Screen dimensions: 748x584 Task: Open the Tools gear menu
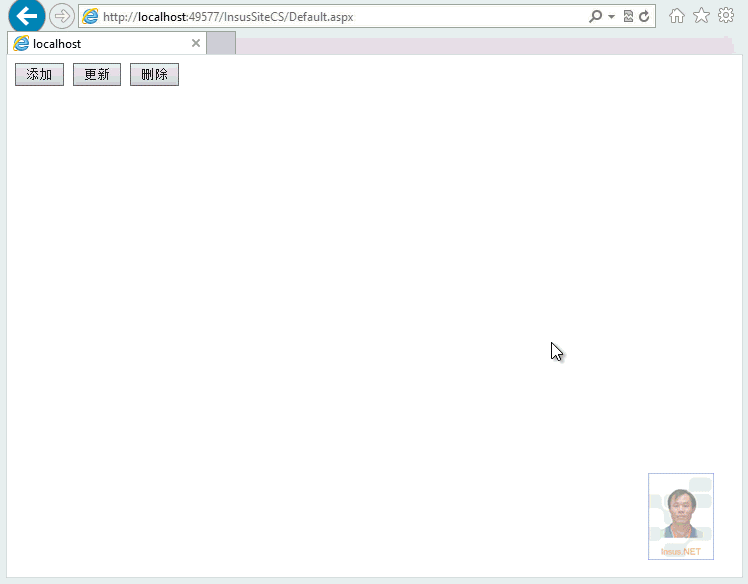(726, 16)
